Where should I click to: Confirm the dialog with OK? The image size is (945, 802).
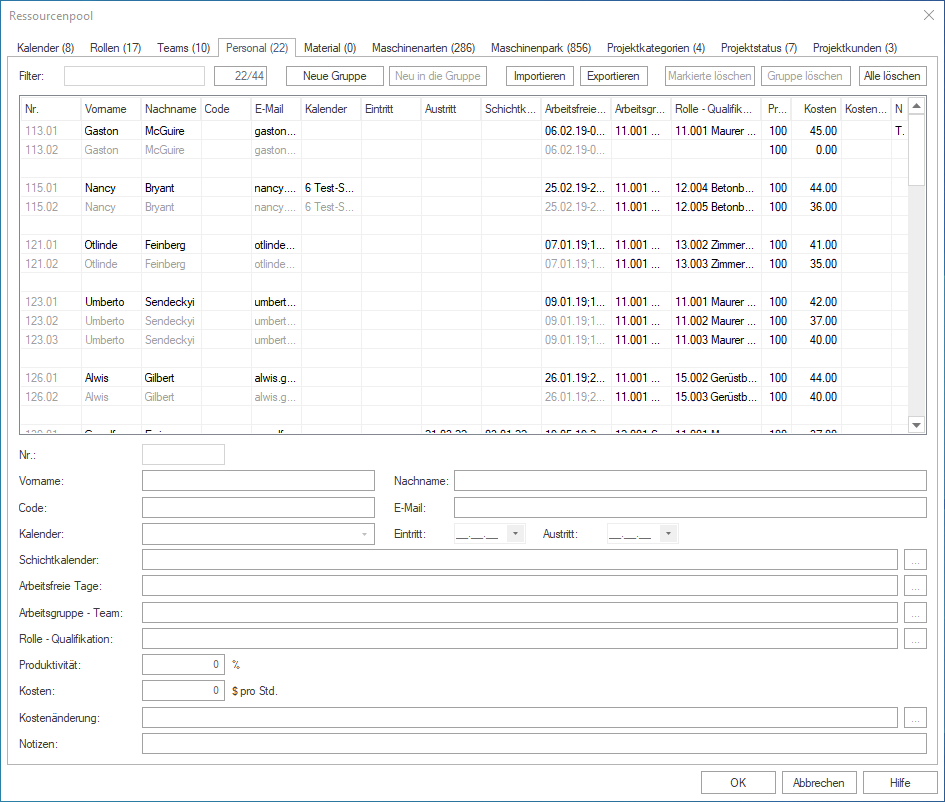point(738,782)
